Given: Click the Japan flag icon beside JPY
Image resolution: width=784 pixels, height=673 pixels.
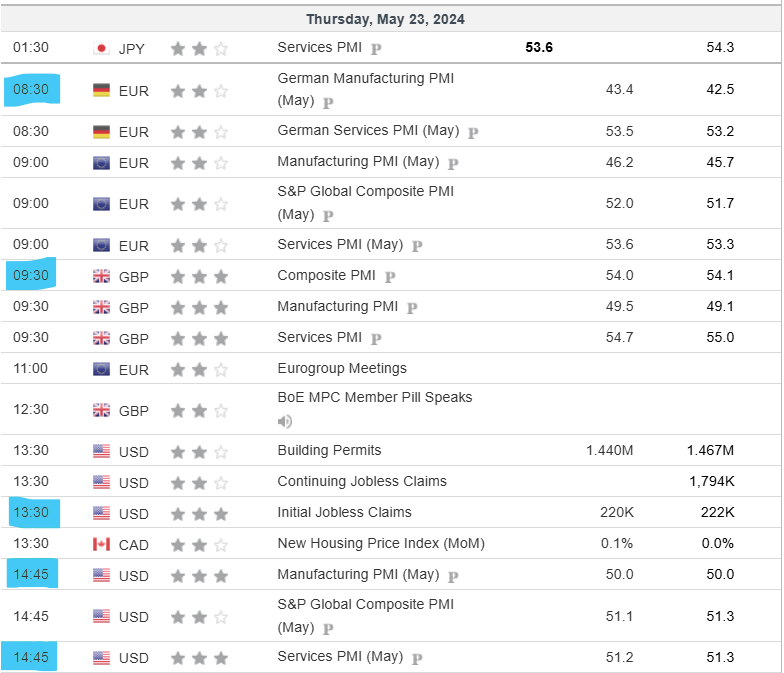Looking at the screenshot, I should tap(101, 48).
